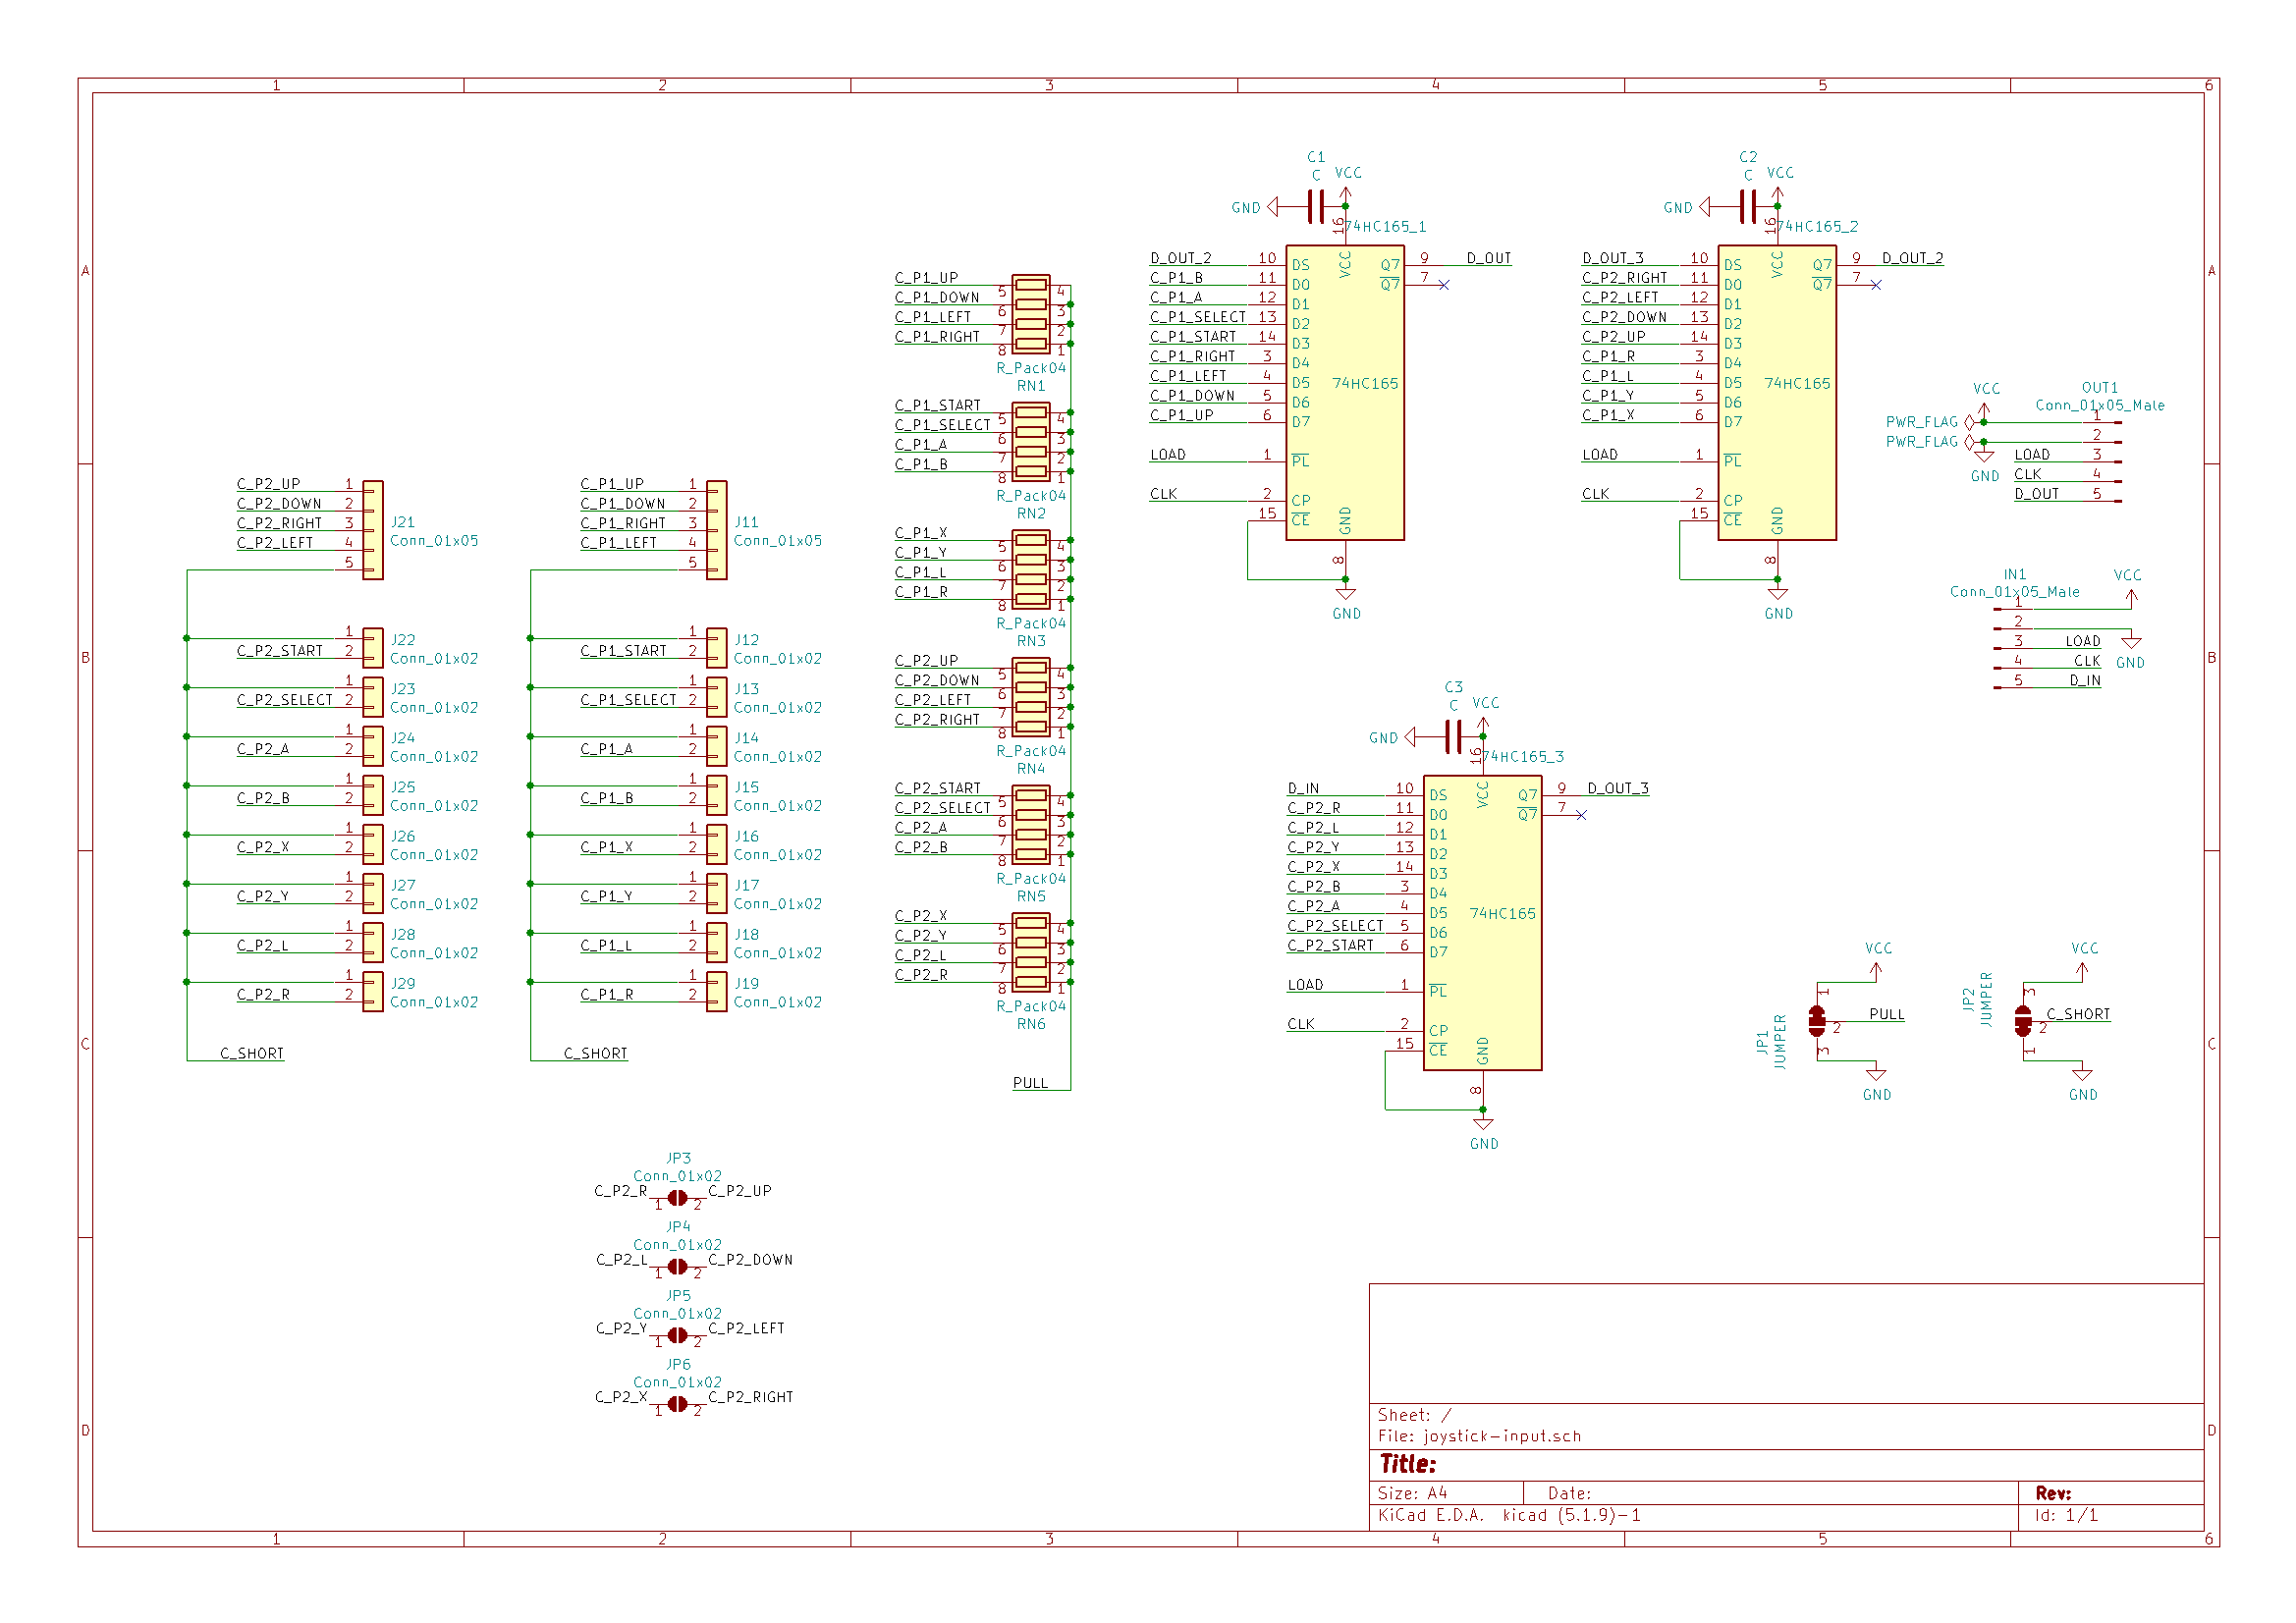Click the Rev: field in title block

[x=2053, y=1493]
